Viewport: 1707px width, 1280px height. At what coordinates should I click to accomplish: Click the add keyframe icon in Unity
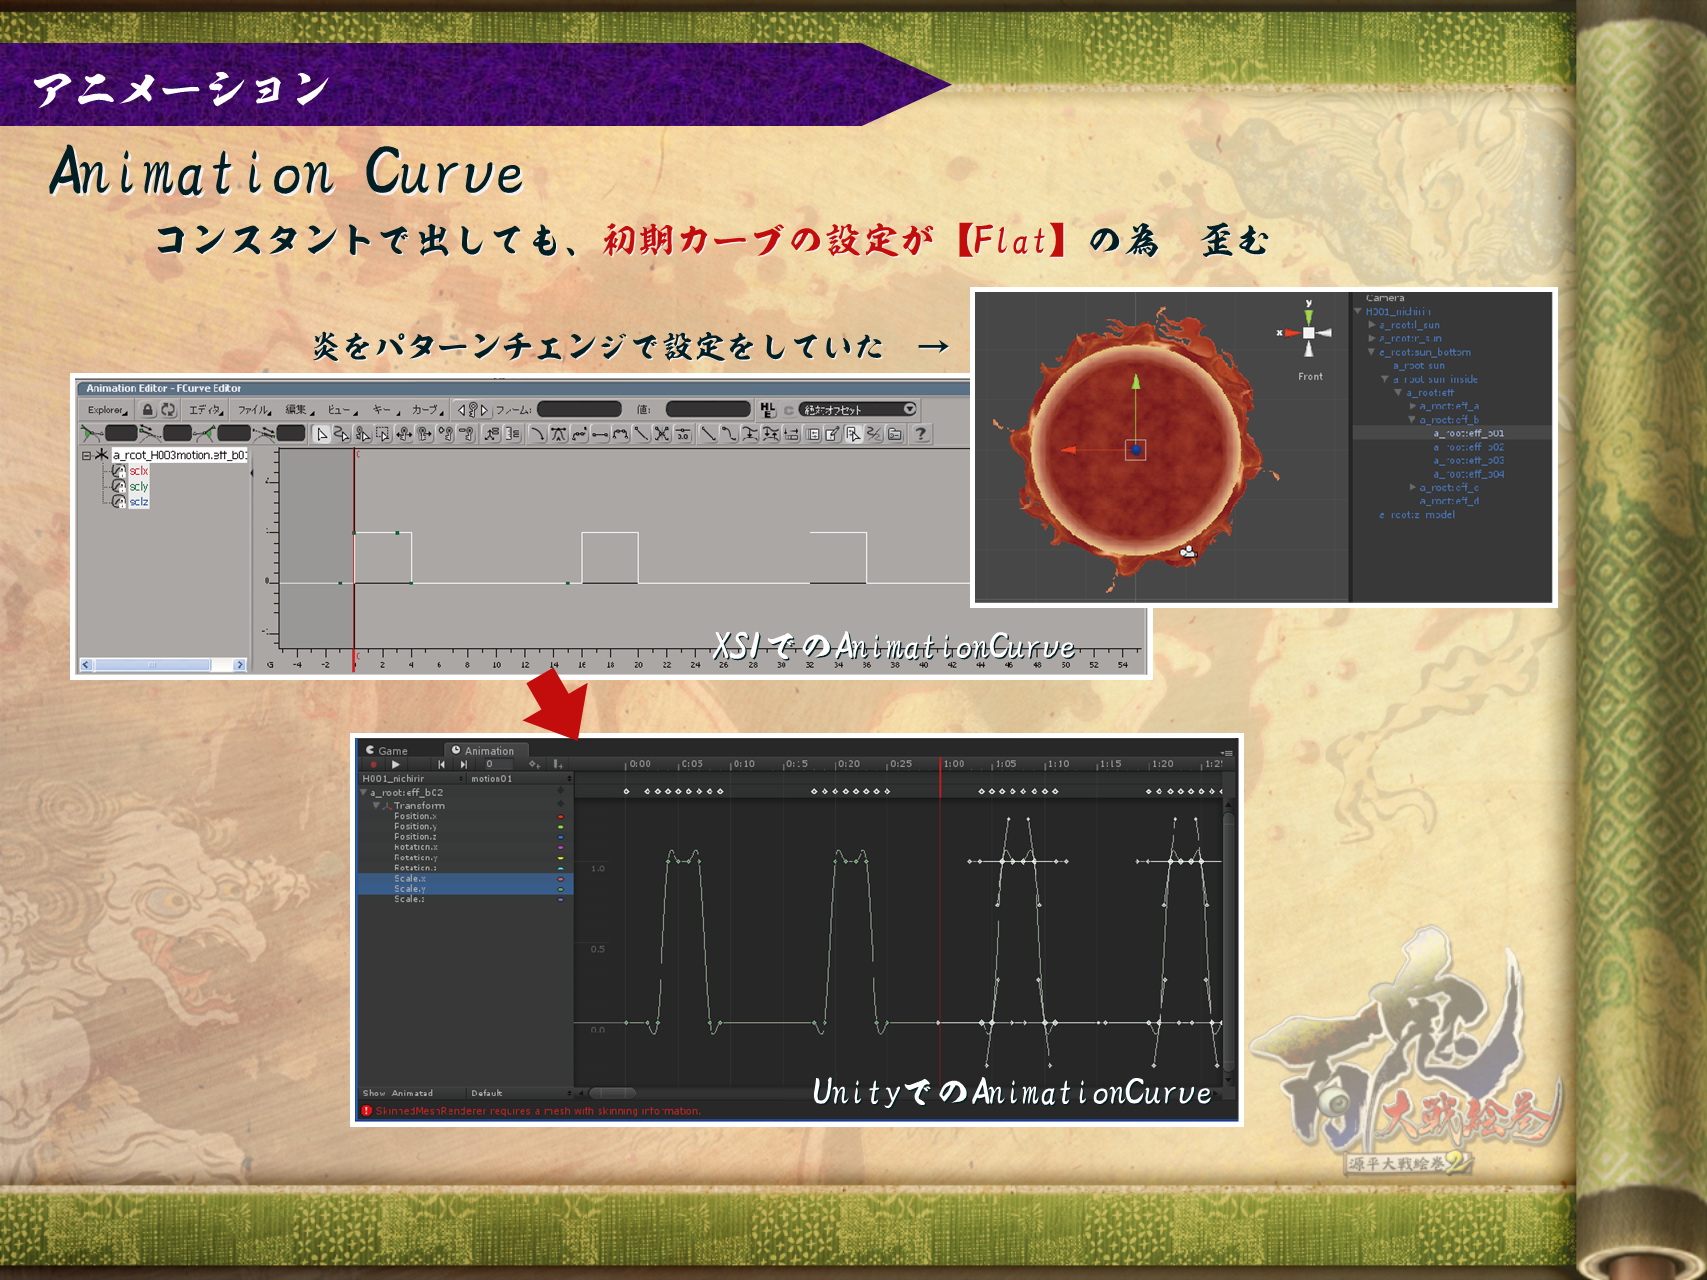coord(534,764)
